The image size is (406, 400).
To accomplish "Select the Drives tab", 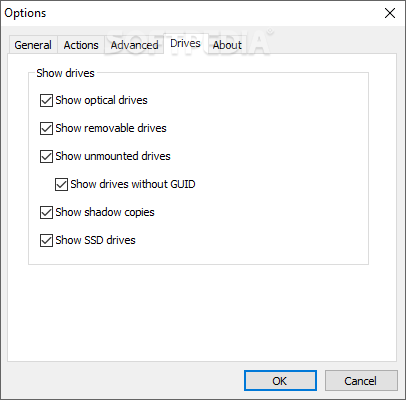I will click(x=185, y=43).
